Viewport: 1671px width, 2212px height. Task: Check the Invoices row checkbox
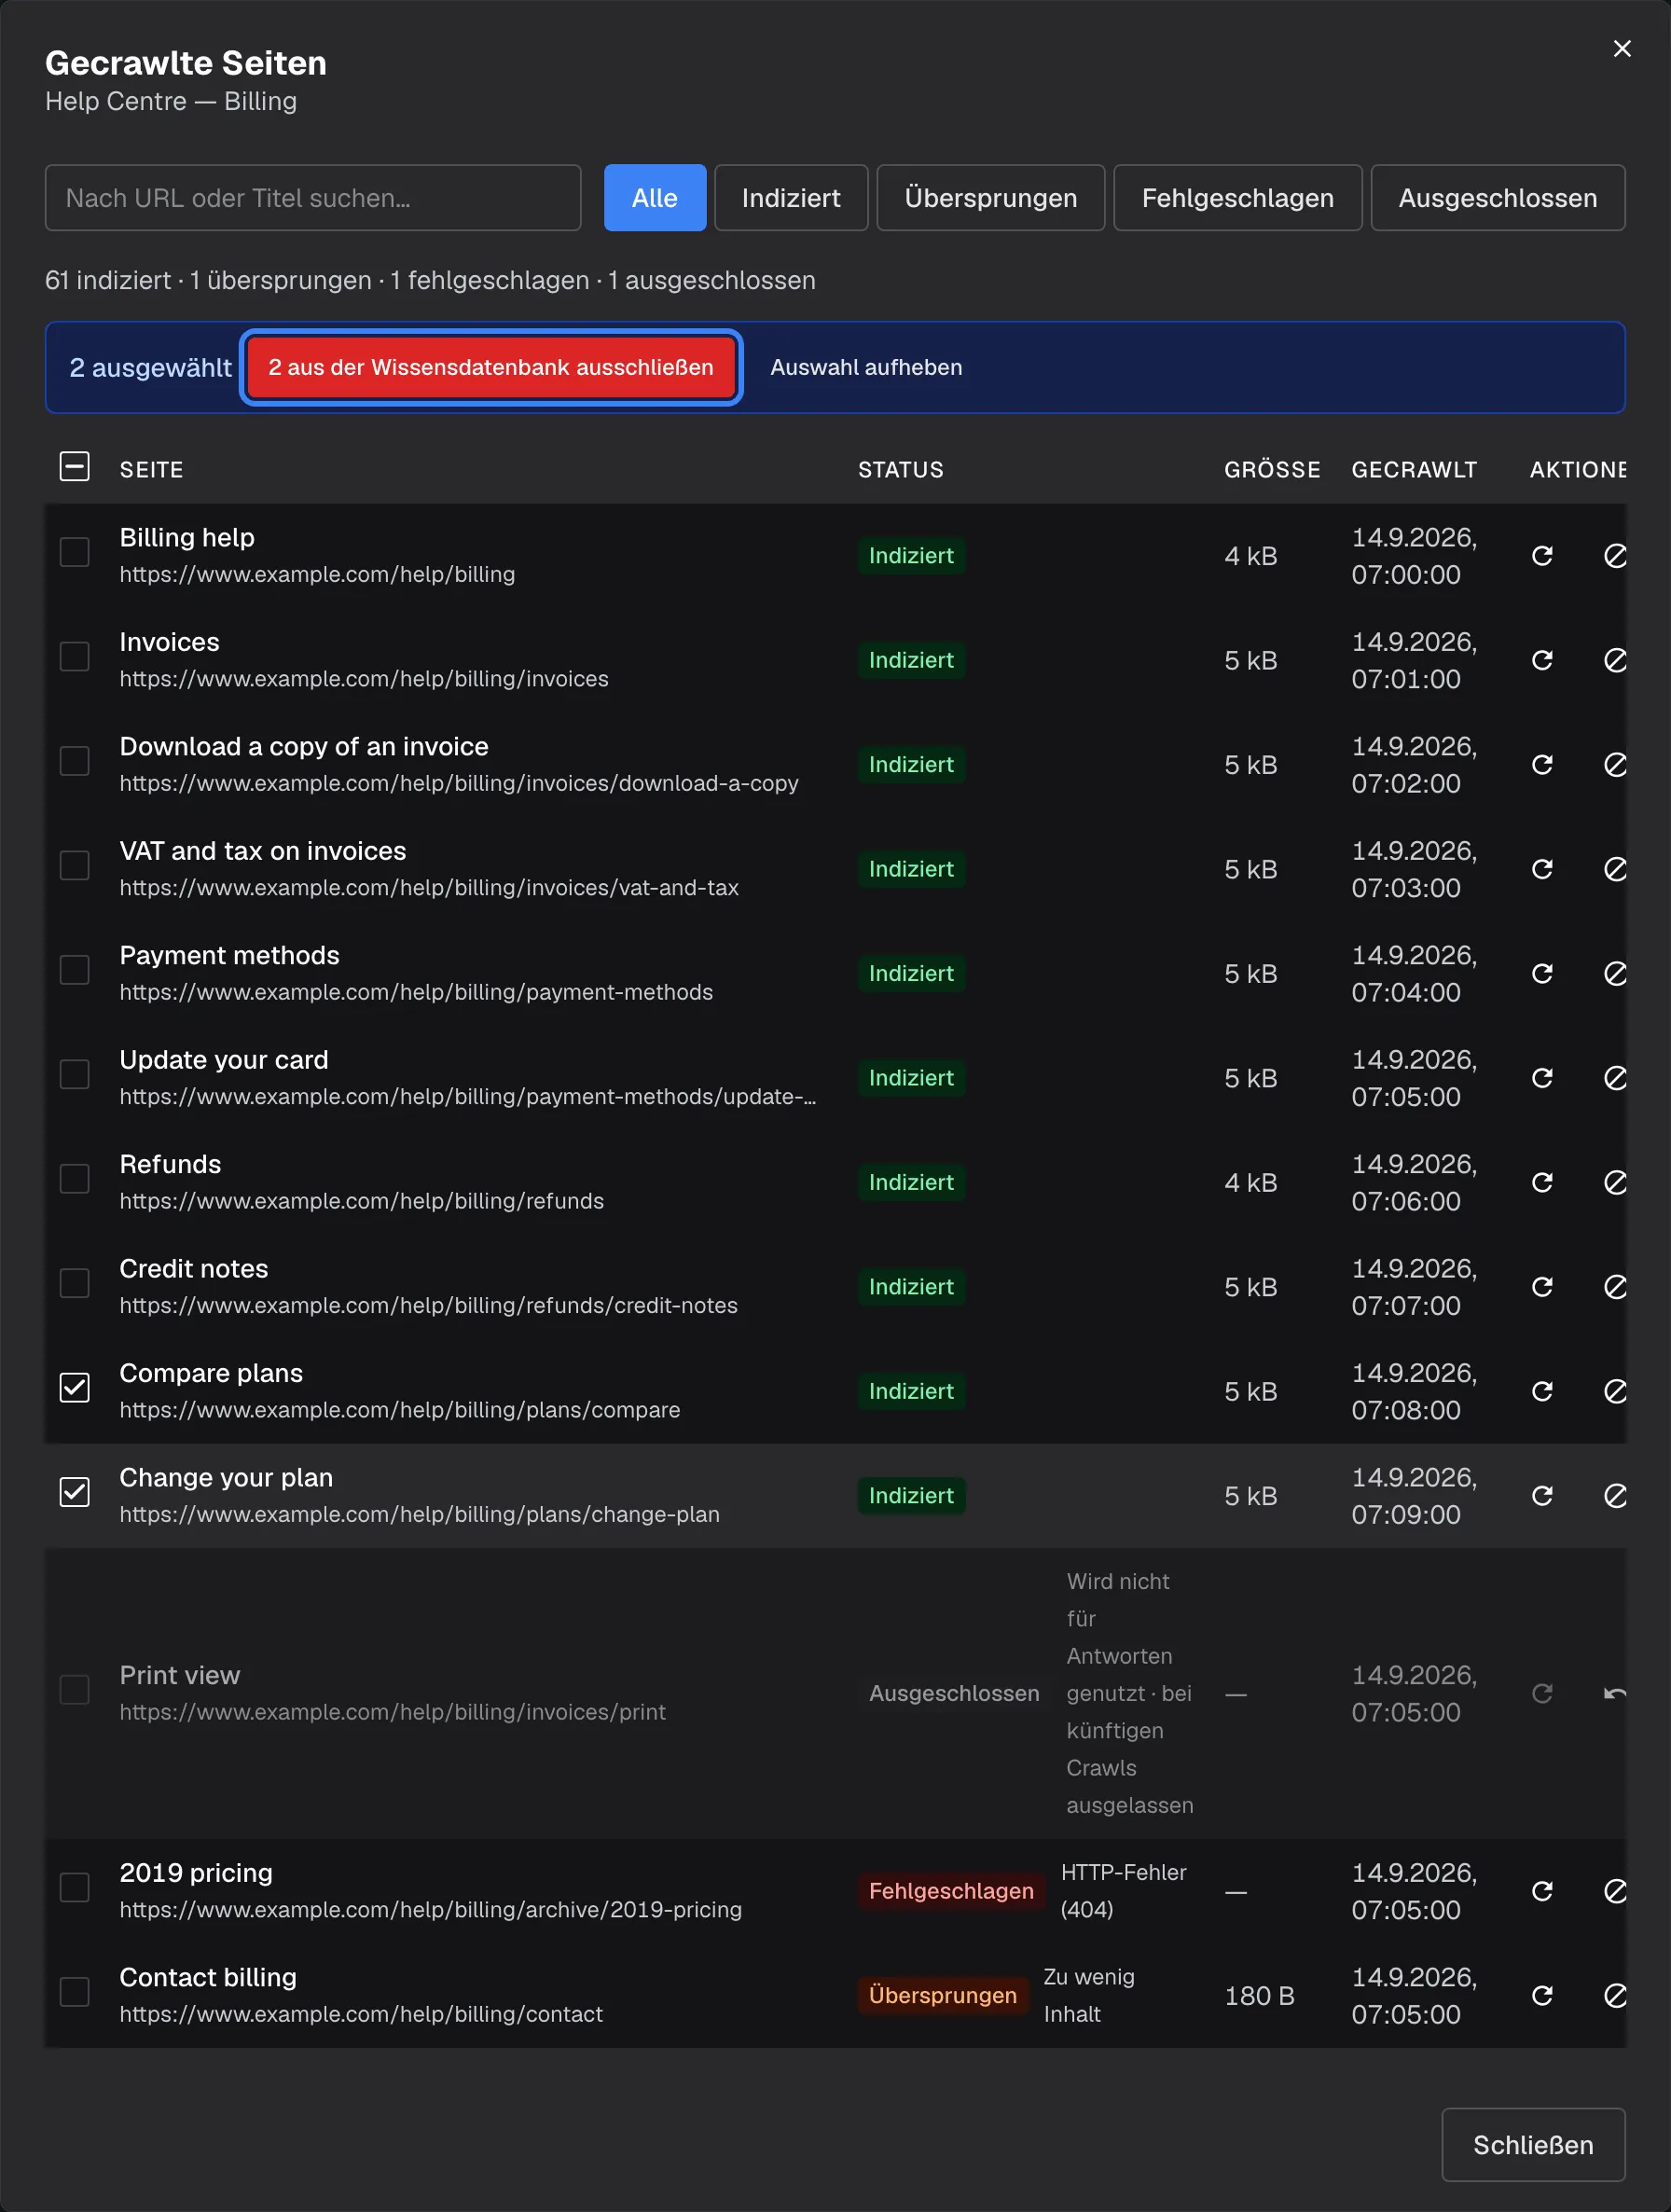coord(75,657)
